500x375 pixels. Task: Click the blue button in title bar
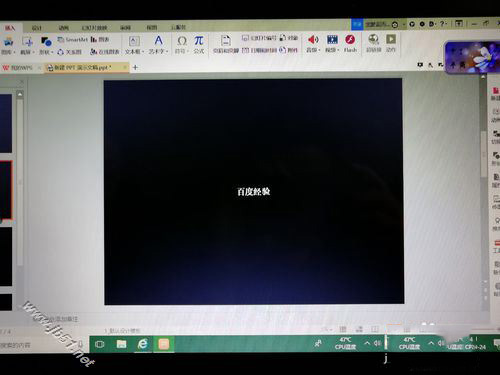pyautogui.click(x=357, y=24)
